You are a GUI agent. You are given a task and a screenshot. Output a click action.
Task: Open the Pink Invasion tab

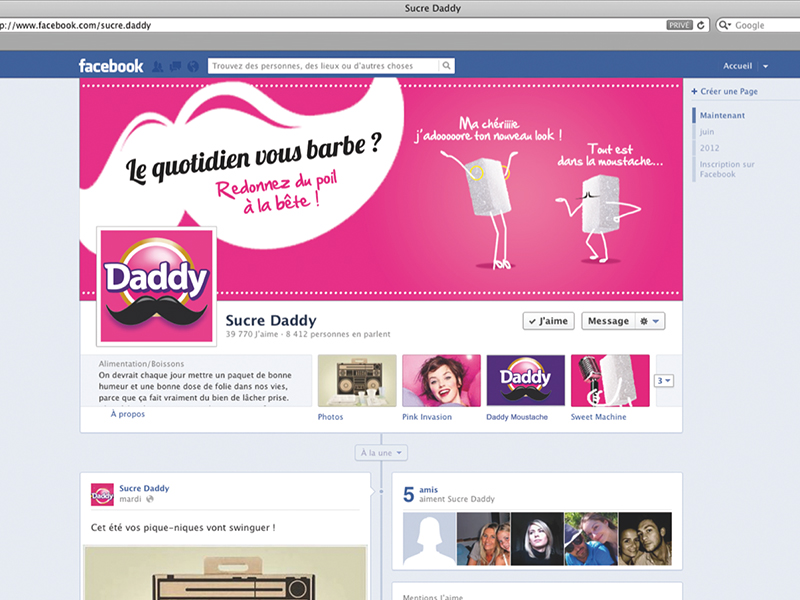[x=441, y=381]
